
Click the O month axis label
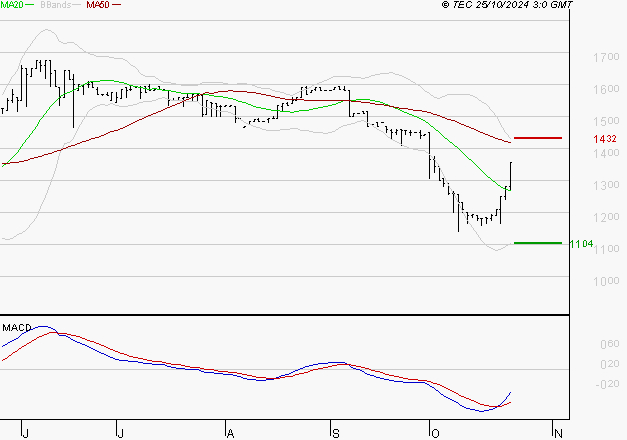click(435, 434)
